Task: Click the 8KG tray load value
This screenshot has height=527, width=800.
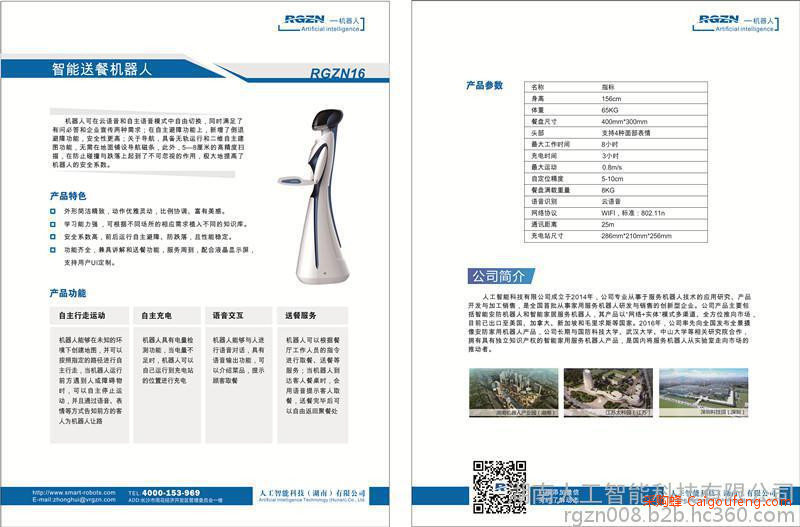Action: coord(608,190)
